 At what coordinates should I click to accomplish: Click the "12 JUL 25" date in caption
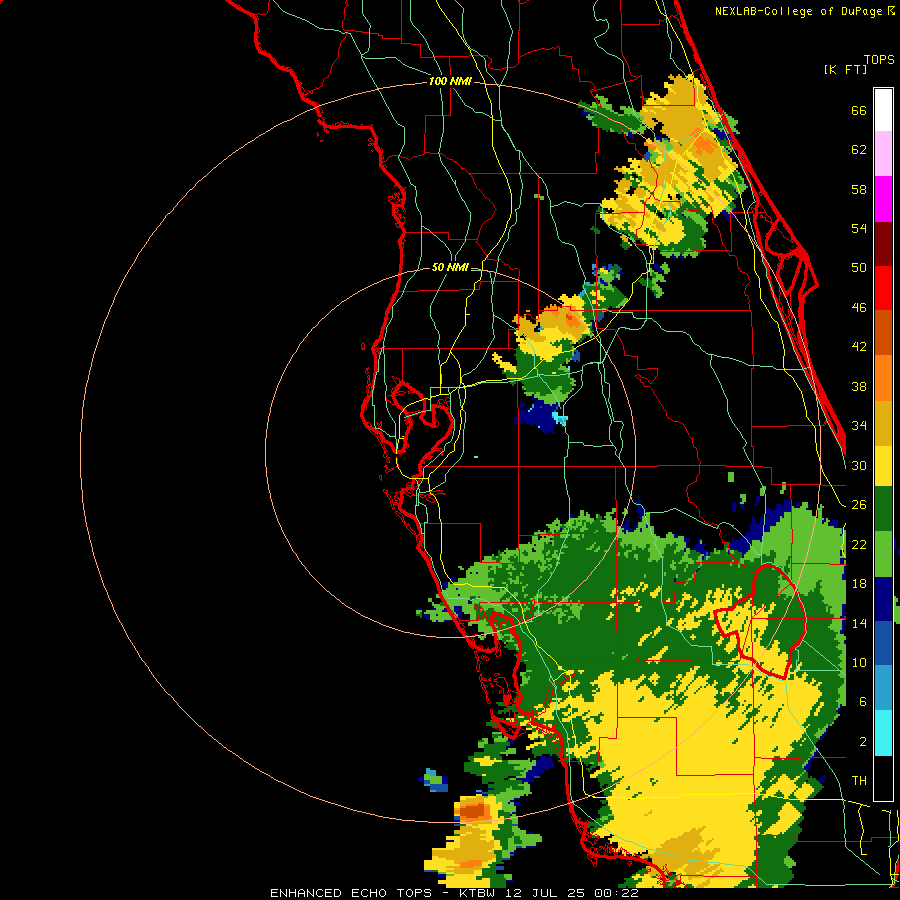click(544, 893)
